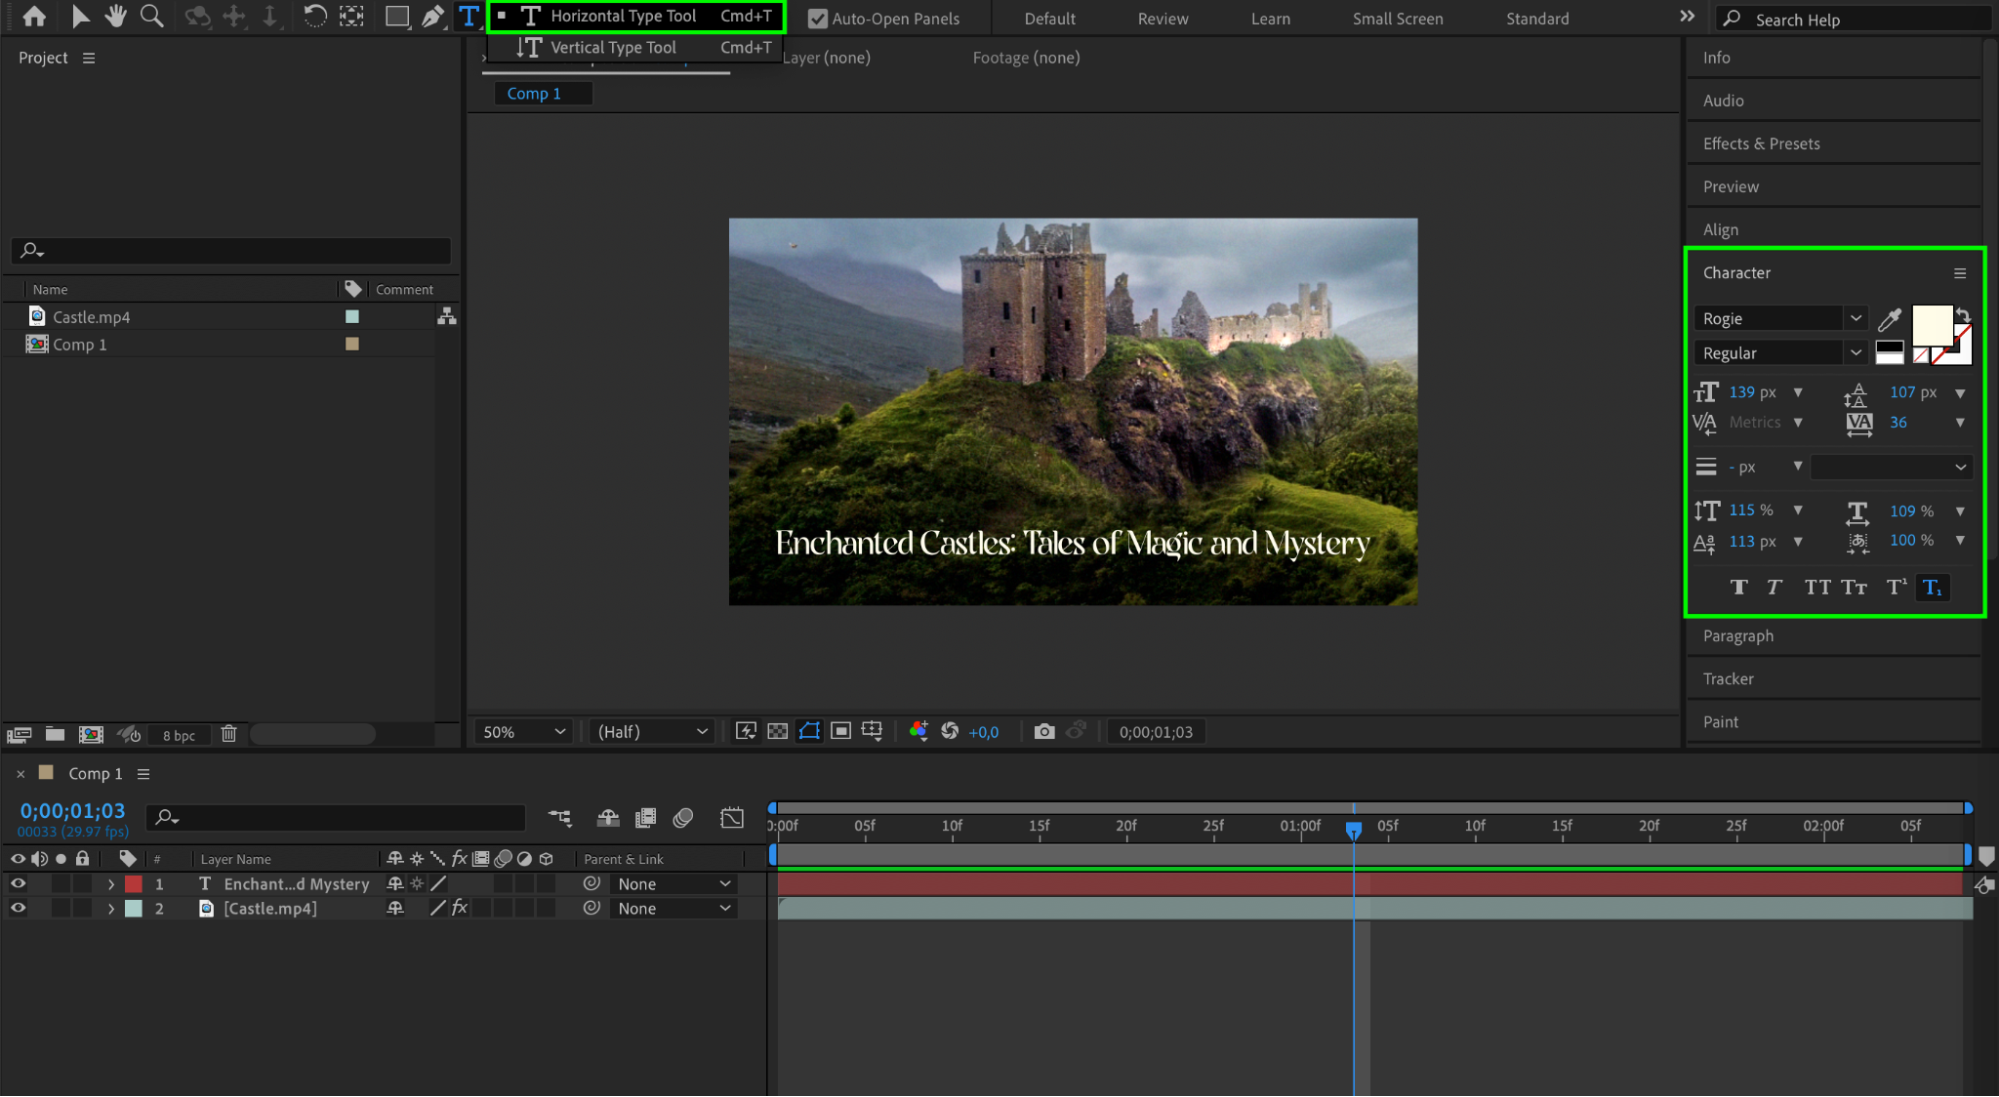Toggle the Auto-Open Panels checkbox
The height and width of the screenshot is (1097, 1999).
(817, 19)
